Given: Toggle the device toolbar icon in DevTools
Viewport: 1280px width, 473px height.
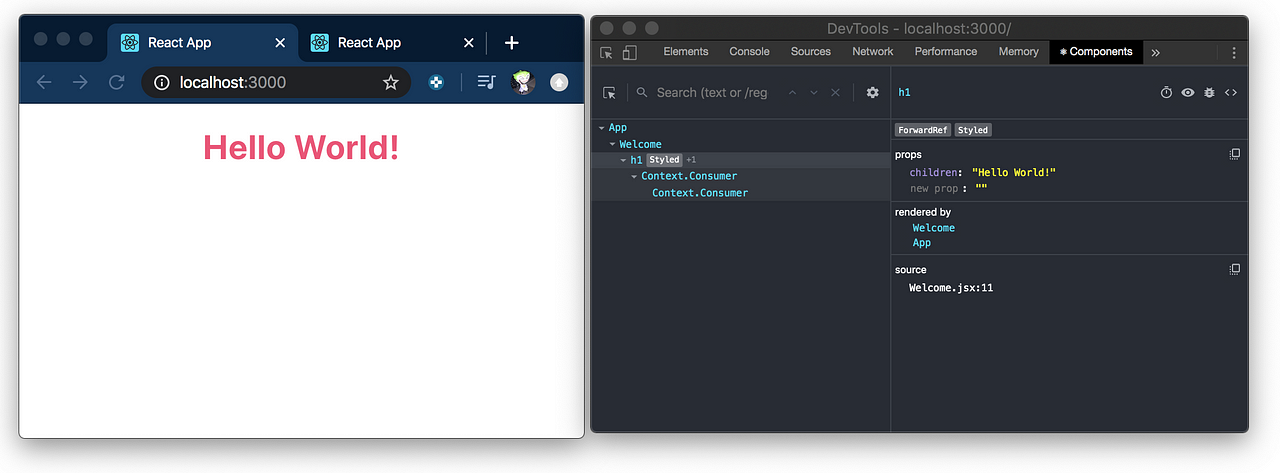Looking at the screenshot, I should [629, 52].
